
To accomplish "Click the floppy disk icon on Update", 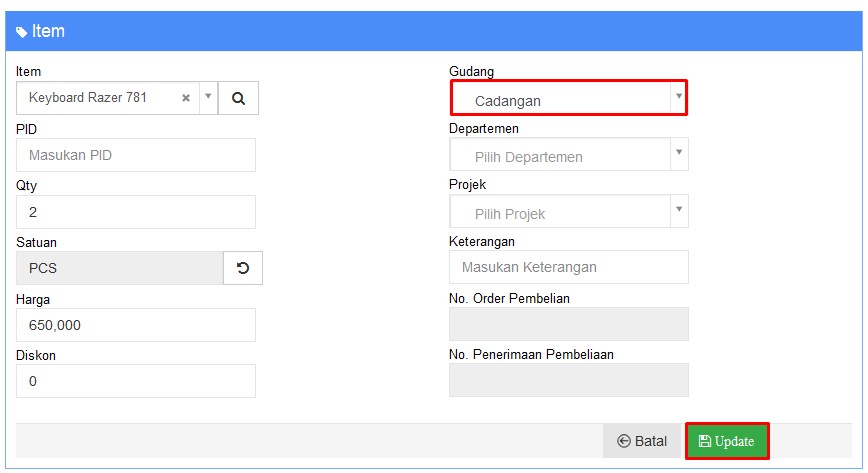I will pos(704,441).
